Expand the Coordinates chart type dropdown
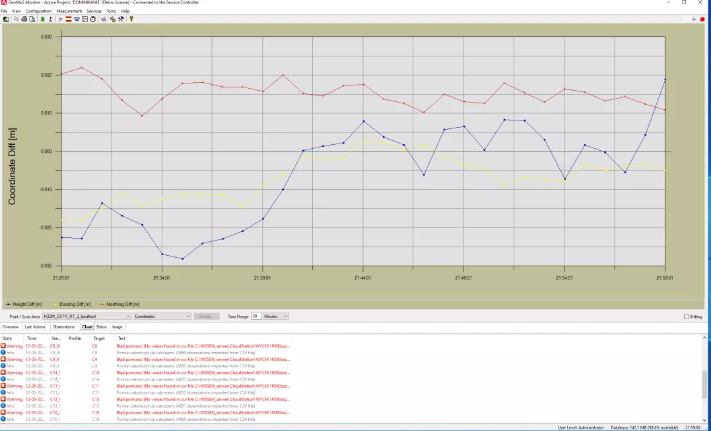 (x=186, y=316)
